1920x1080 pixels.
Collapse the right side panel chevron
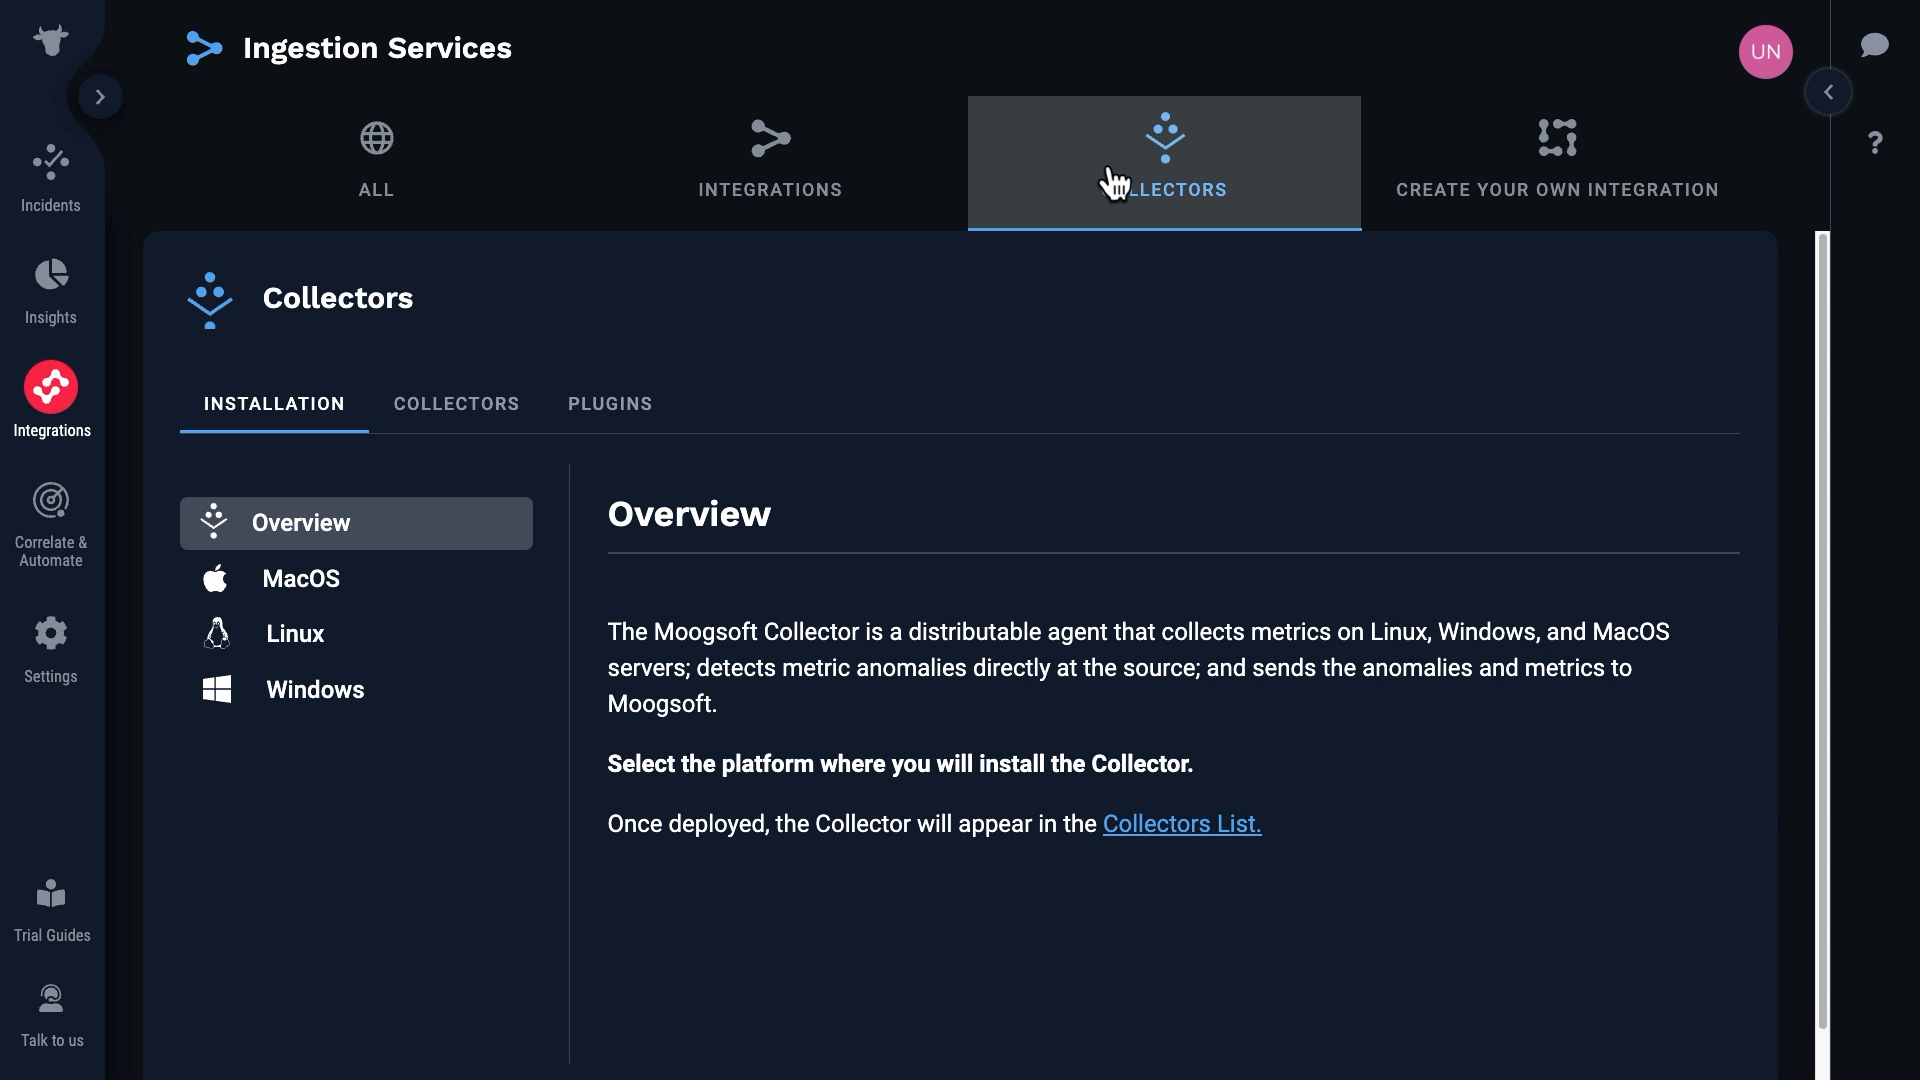pos(1828,92)
